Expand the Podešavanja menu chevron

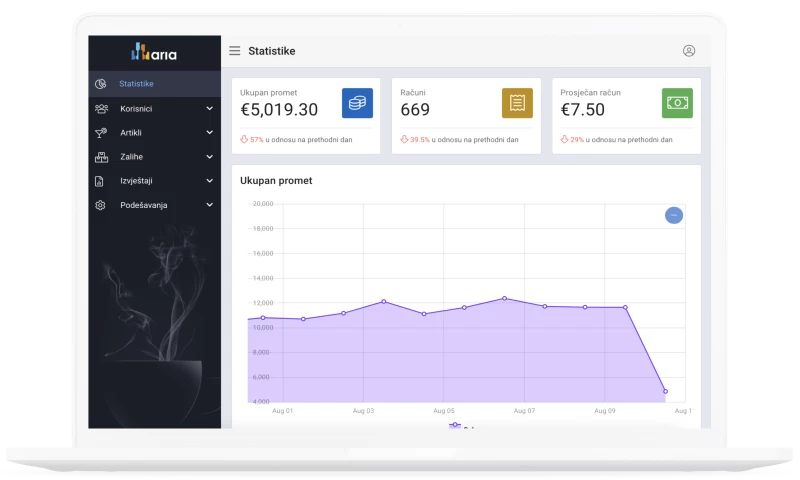pyautogui.click(x=210, y=205)
